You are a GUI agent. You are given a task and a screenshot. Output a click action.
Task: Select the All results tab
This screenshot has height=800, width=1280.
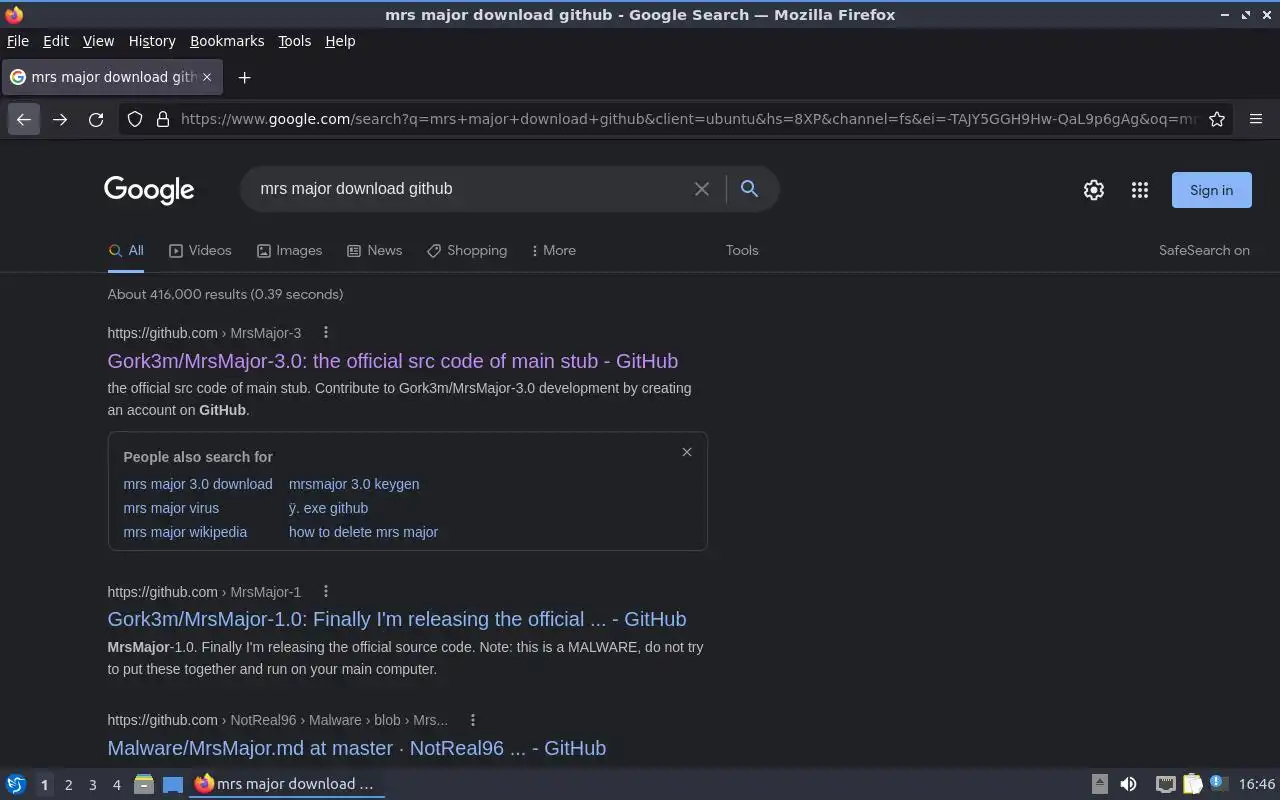coord(126,250)
